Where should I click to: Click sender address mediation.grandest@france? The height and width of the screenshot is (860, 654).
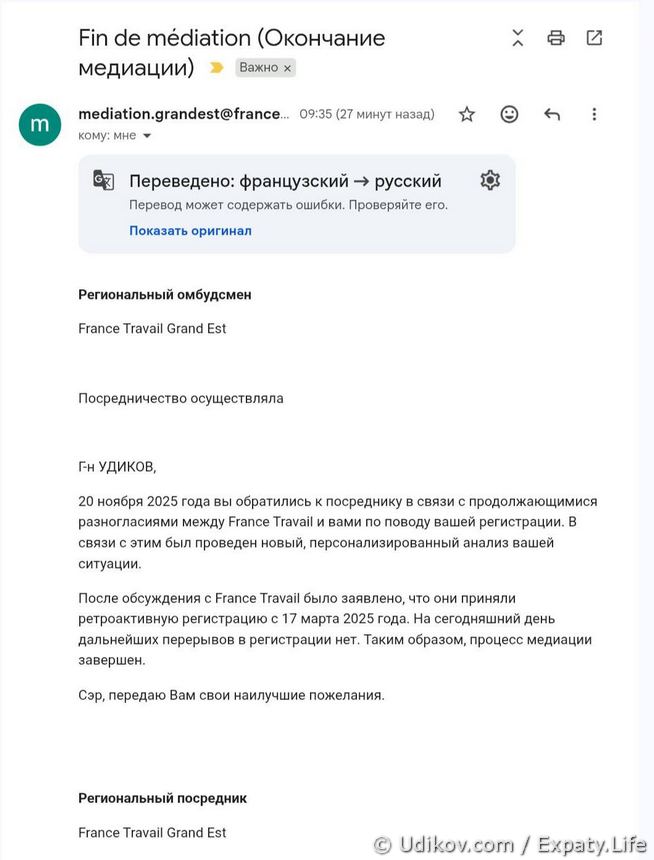pyautogui.click(x=184, y=114)
